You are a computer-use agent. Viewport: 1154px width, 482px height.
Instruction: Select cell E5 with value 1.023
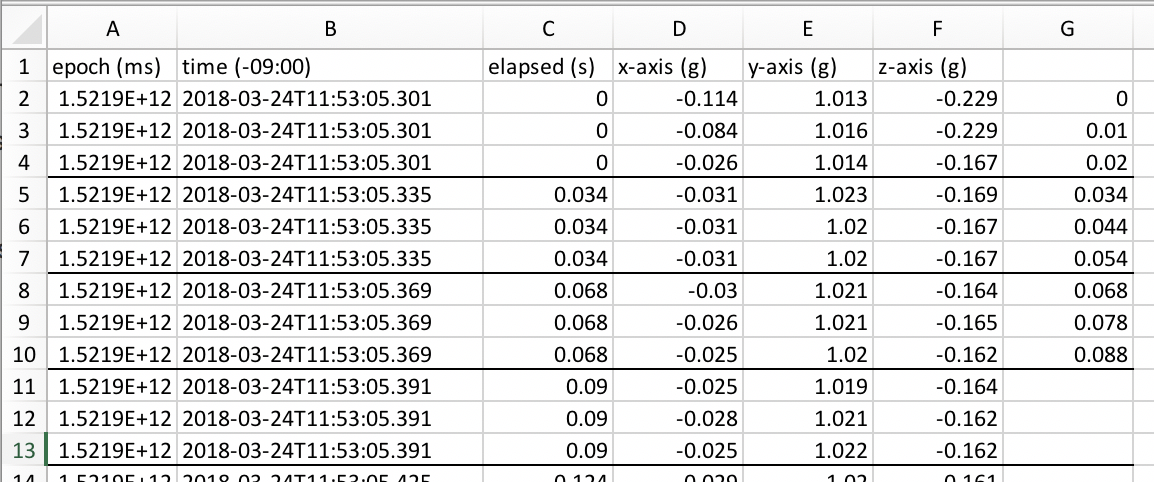coord(807,195)
